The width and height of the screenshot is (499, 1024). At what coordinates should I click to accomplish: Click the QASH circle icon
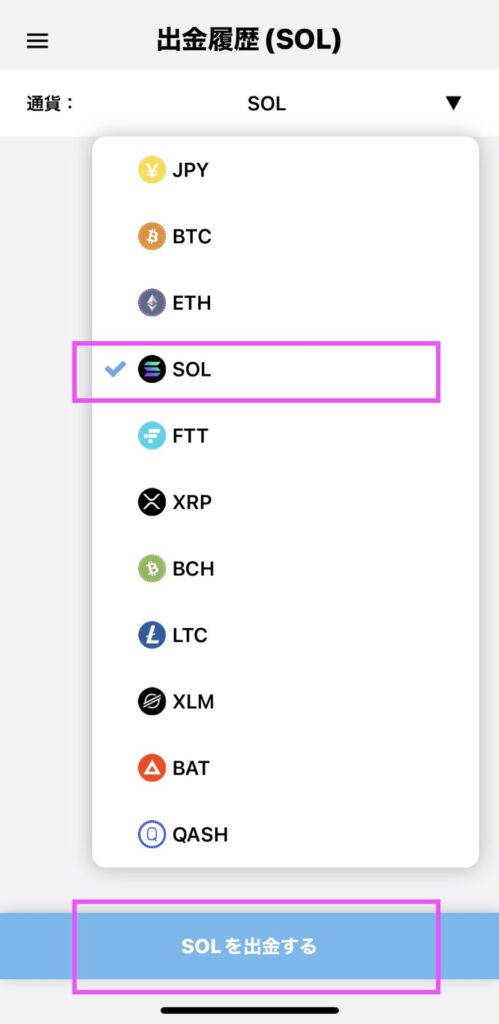pyautogui.click(x=152, y=834)
